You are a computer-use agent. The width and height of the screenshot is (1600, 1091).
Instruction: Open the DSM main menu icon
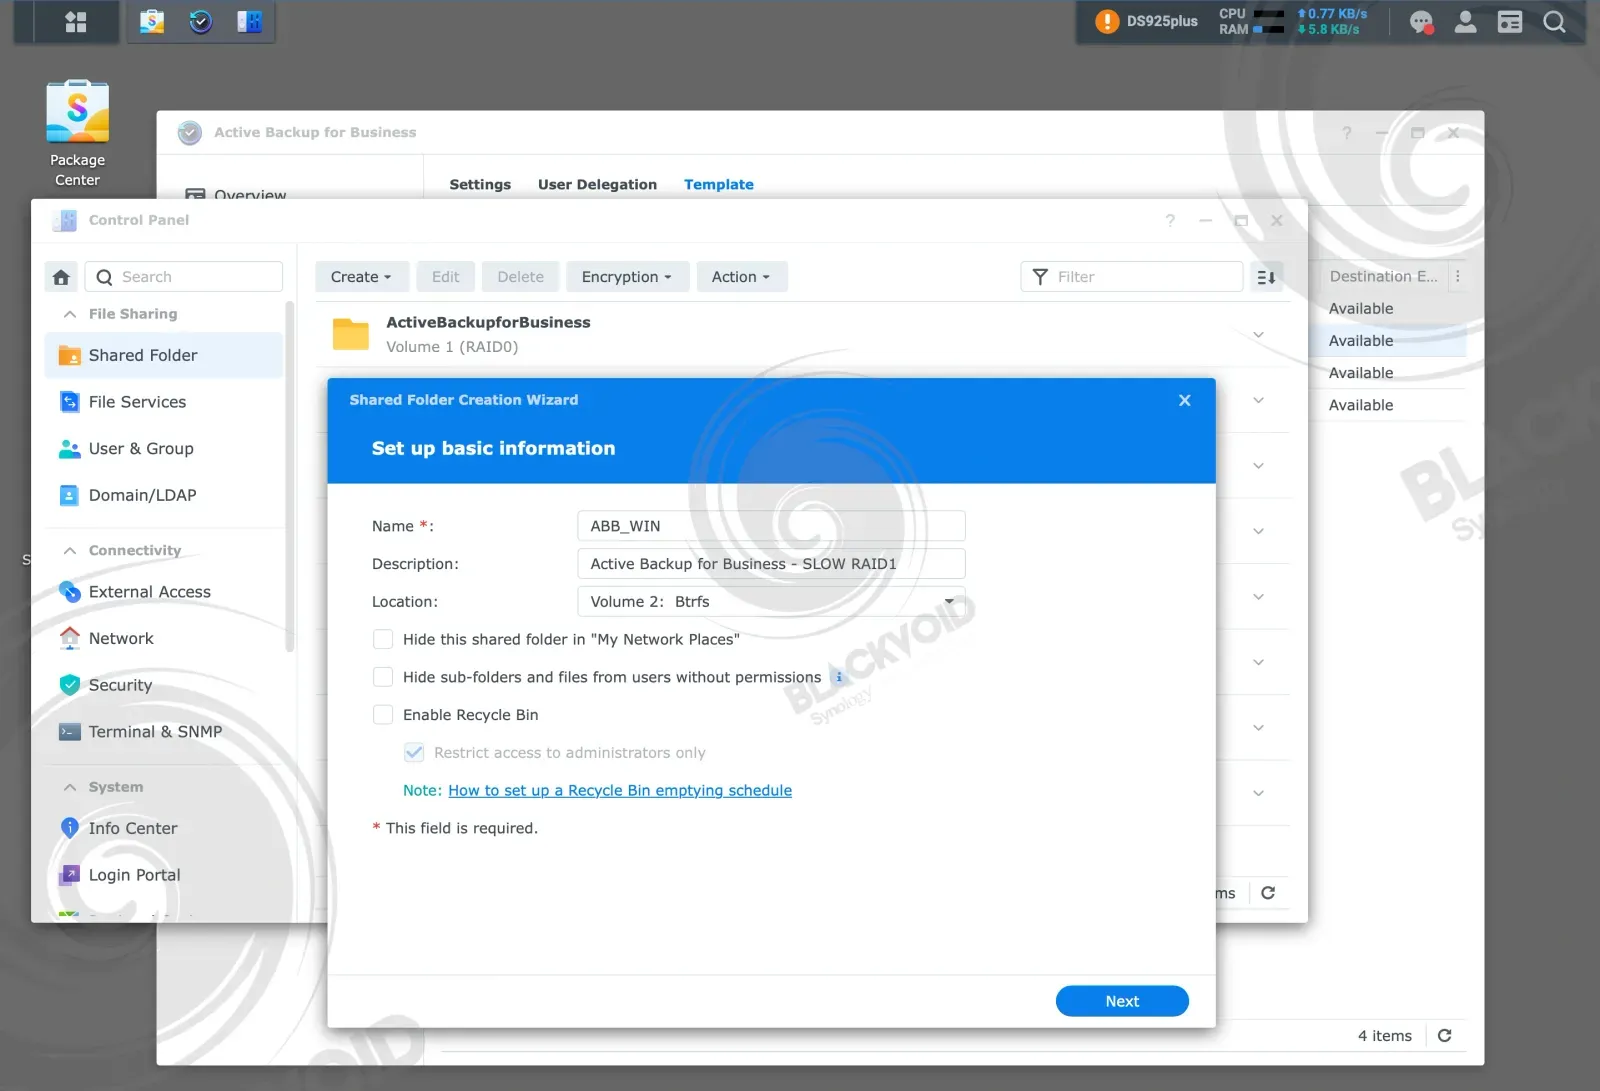[x=76, y=21]
